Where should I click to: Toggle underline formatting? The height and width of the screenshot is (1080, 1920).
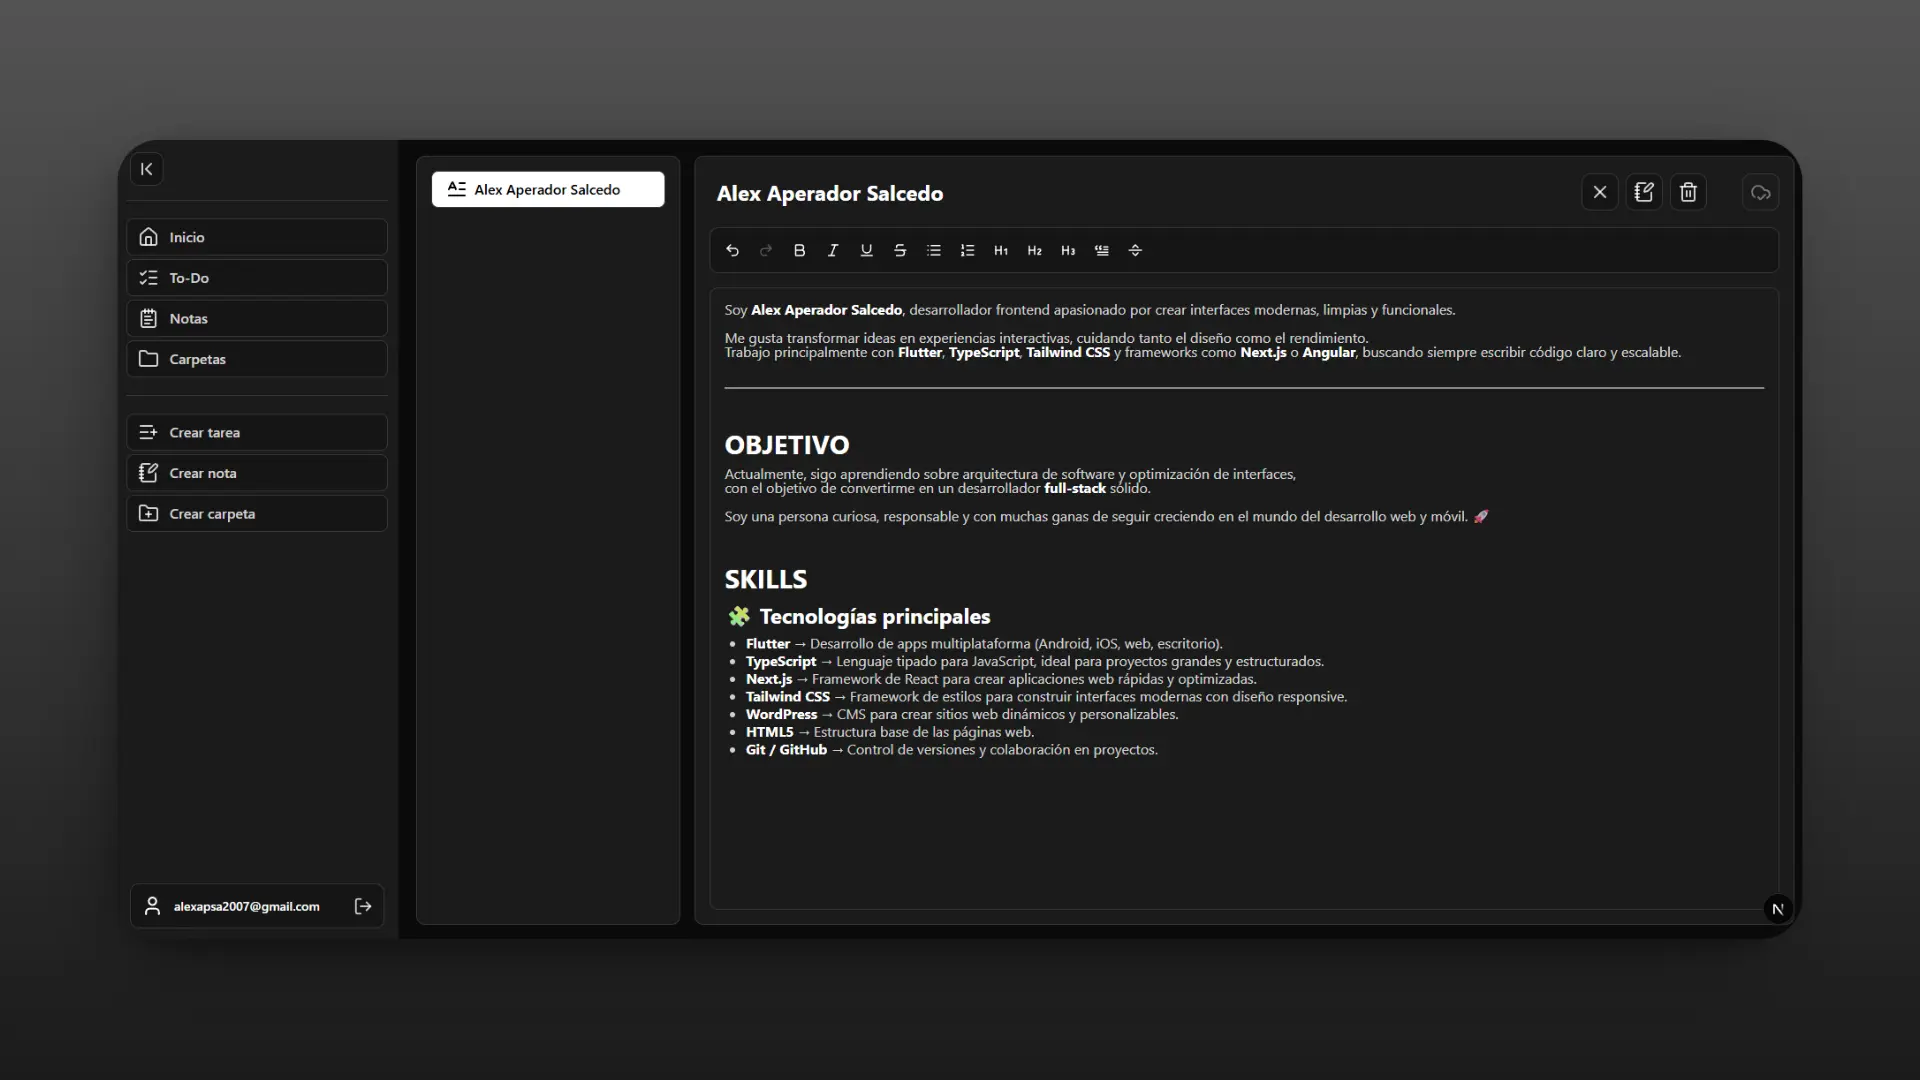(866, 251)
